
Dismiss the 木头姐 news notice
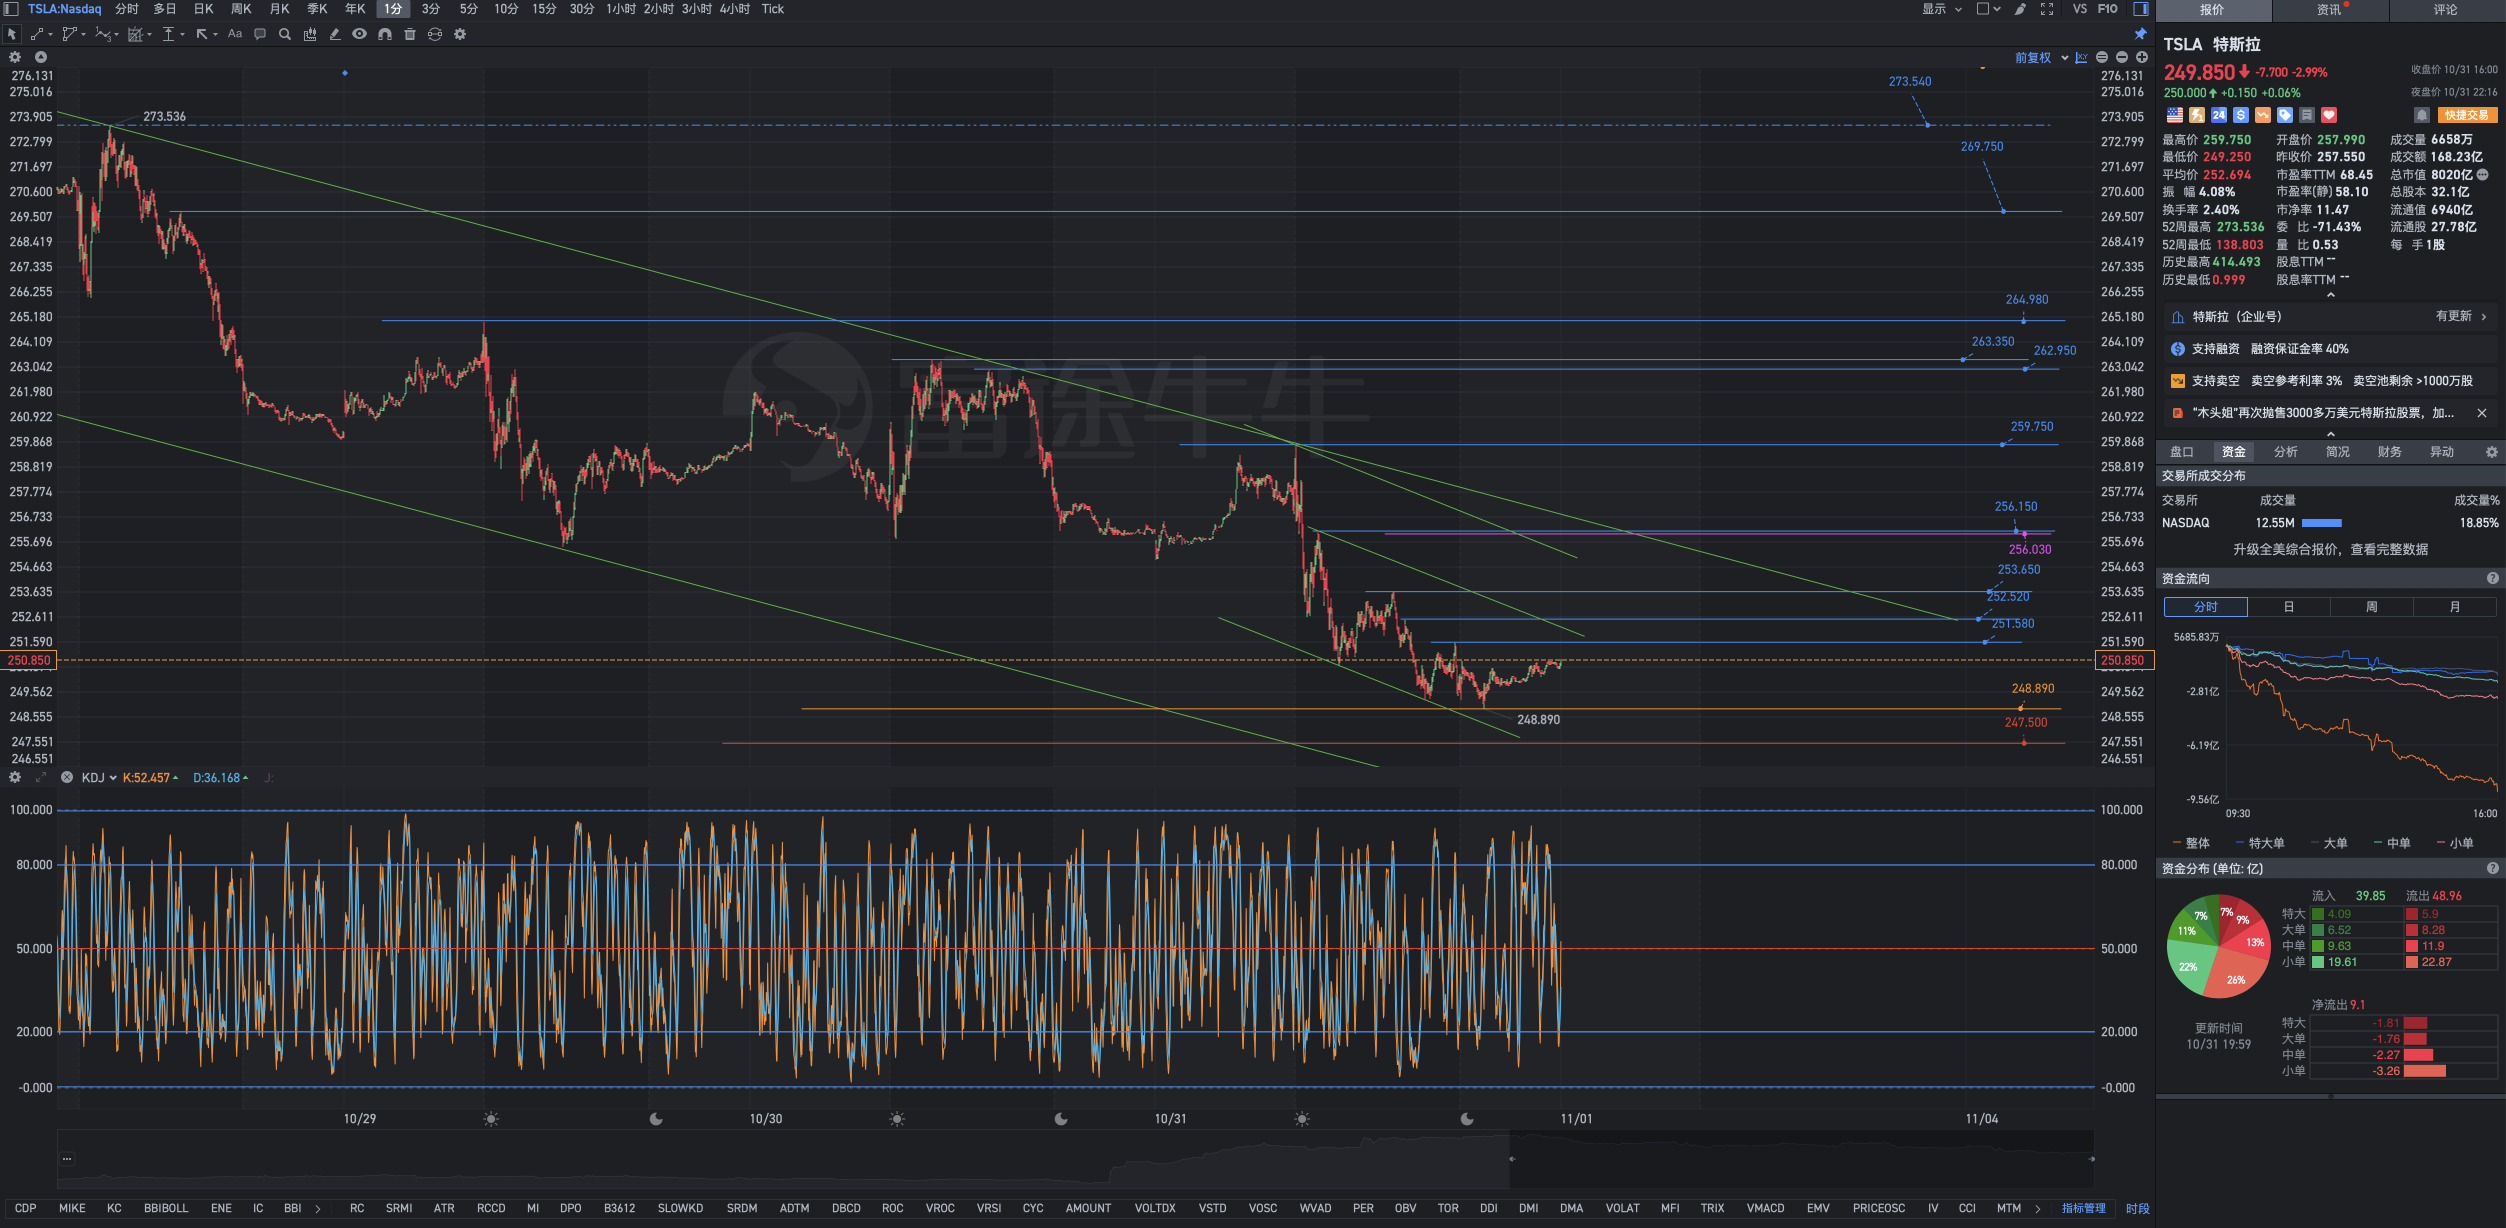click(2481, 413)
